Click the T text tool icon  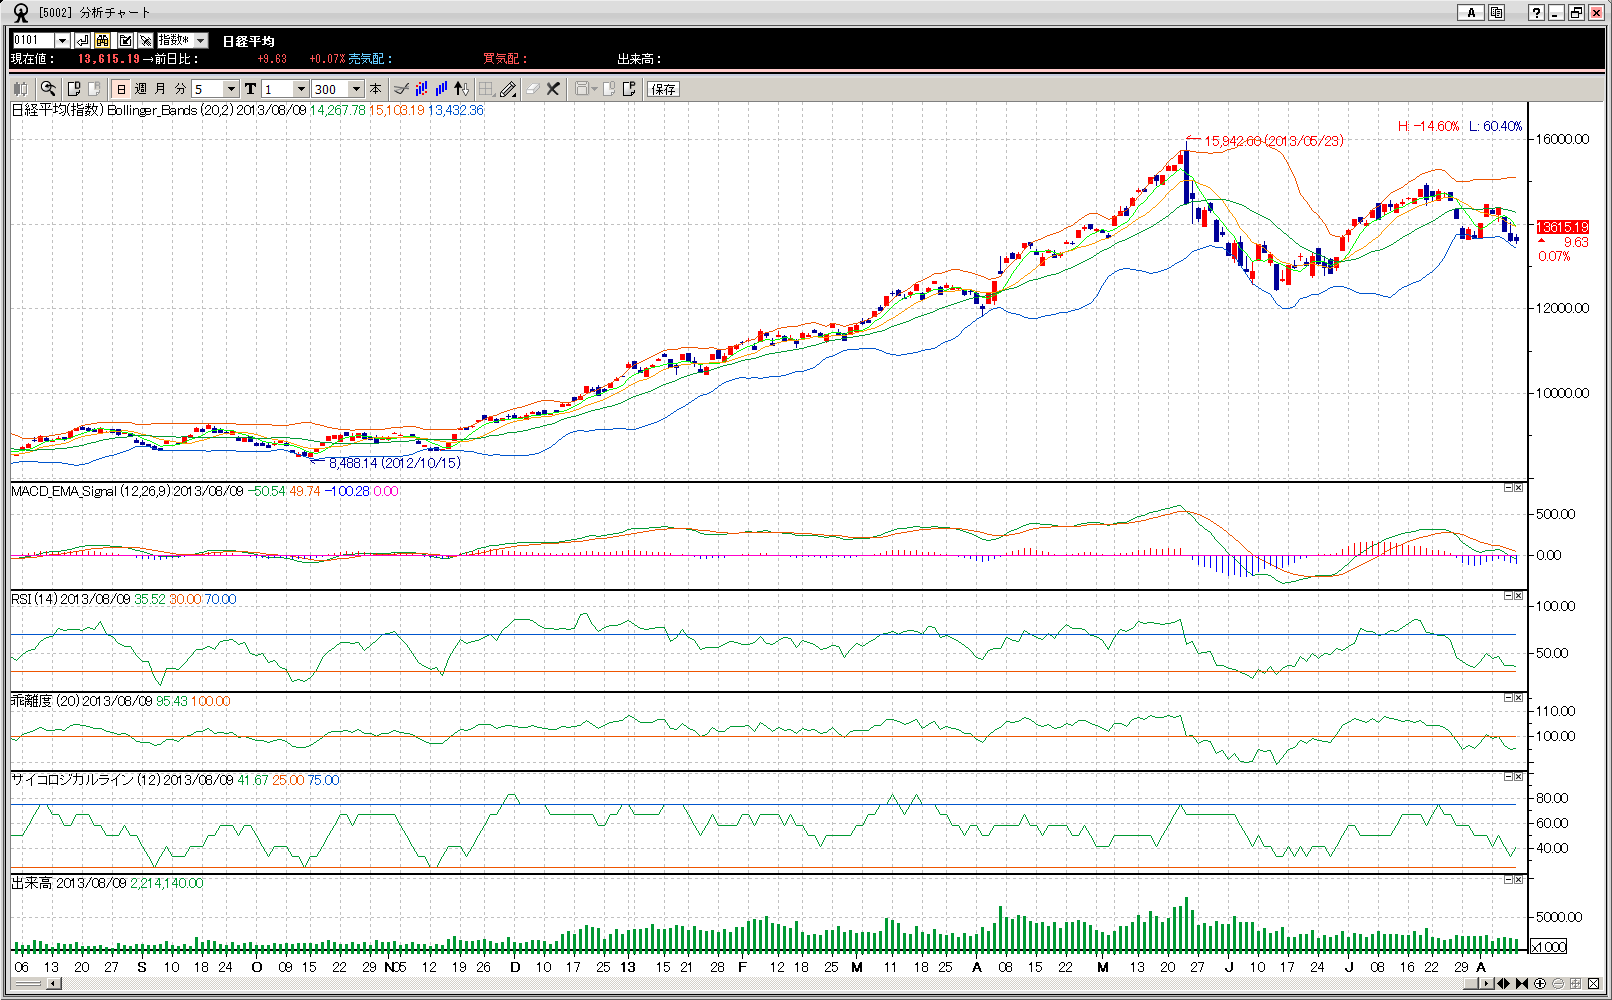(250, 89)
